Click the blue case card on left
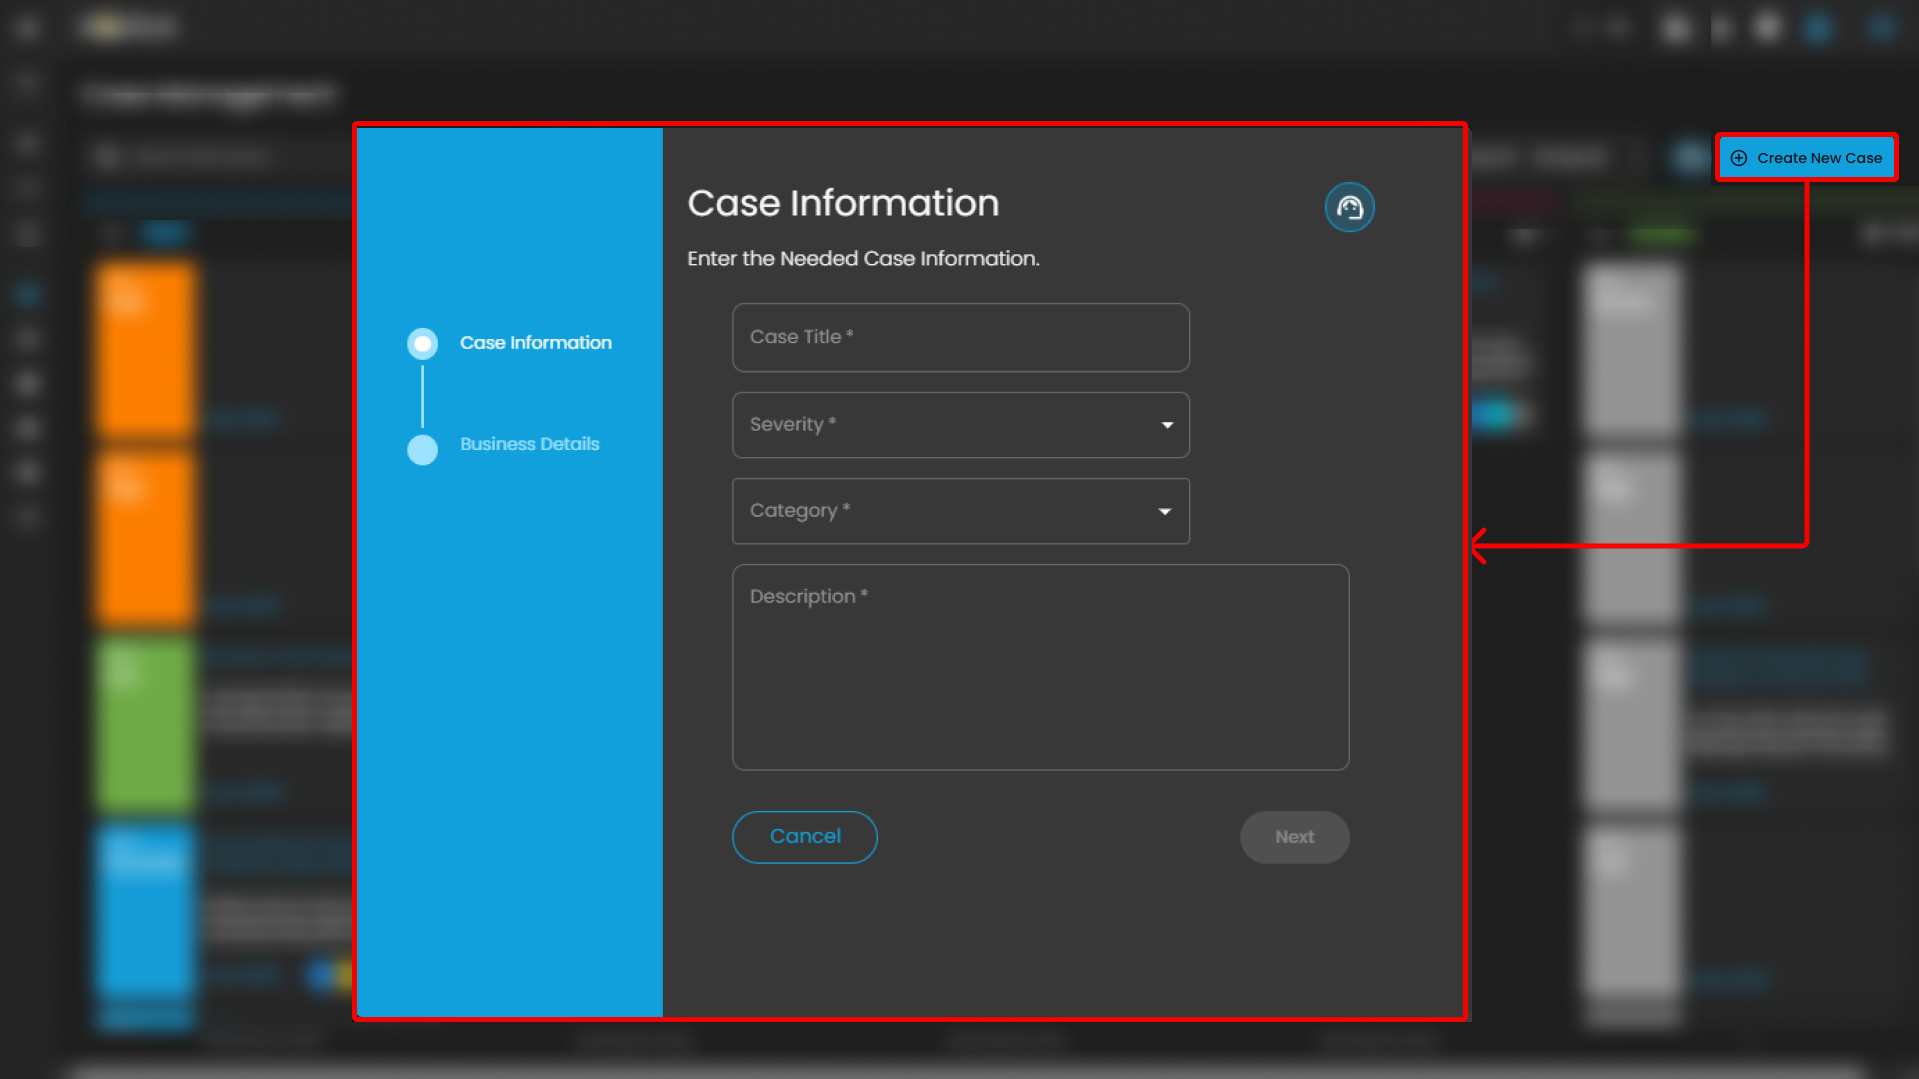 click(146, 910)
